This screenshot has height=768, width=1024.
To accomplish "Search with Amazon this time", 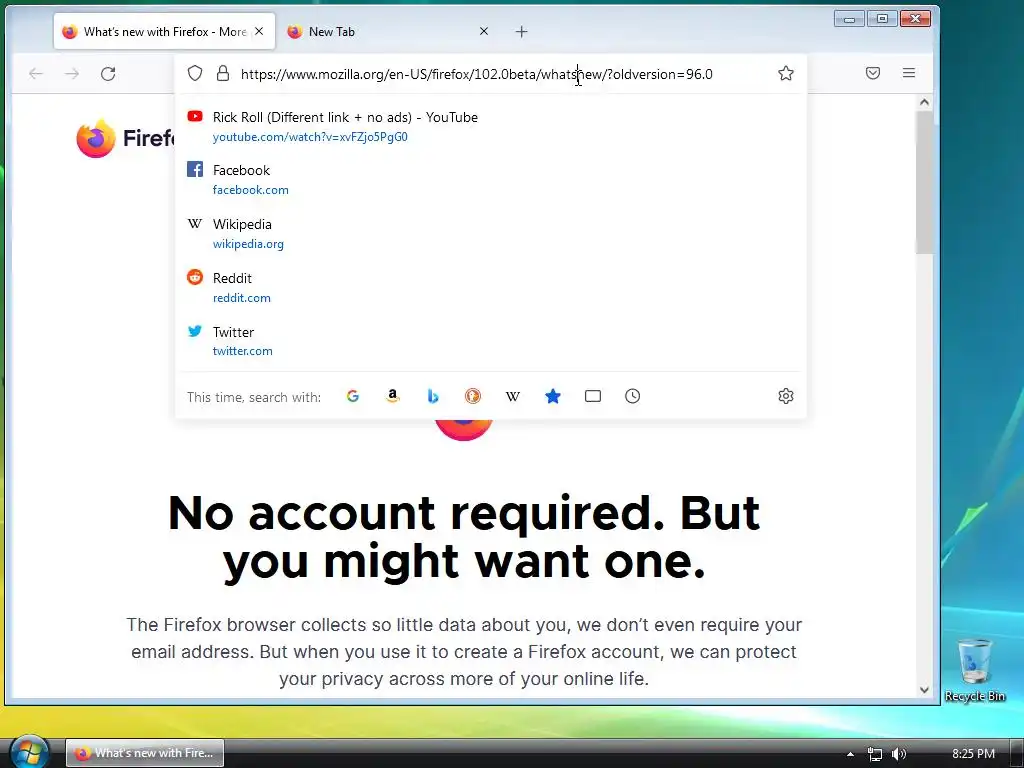I will (392, 396).
